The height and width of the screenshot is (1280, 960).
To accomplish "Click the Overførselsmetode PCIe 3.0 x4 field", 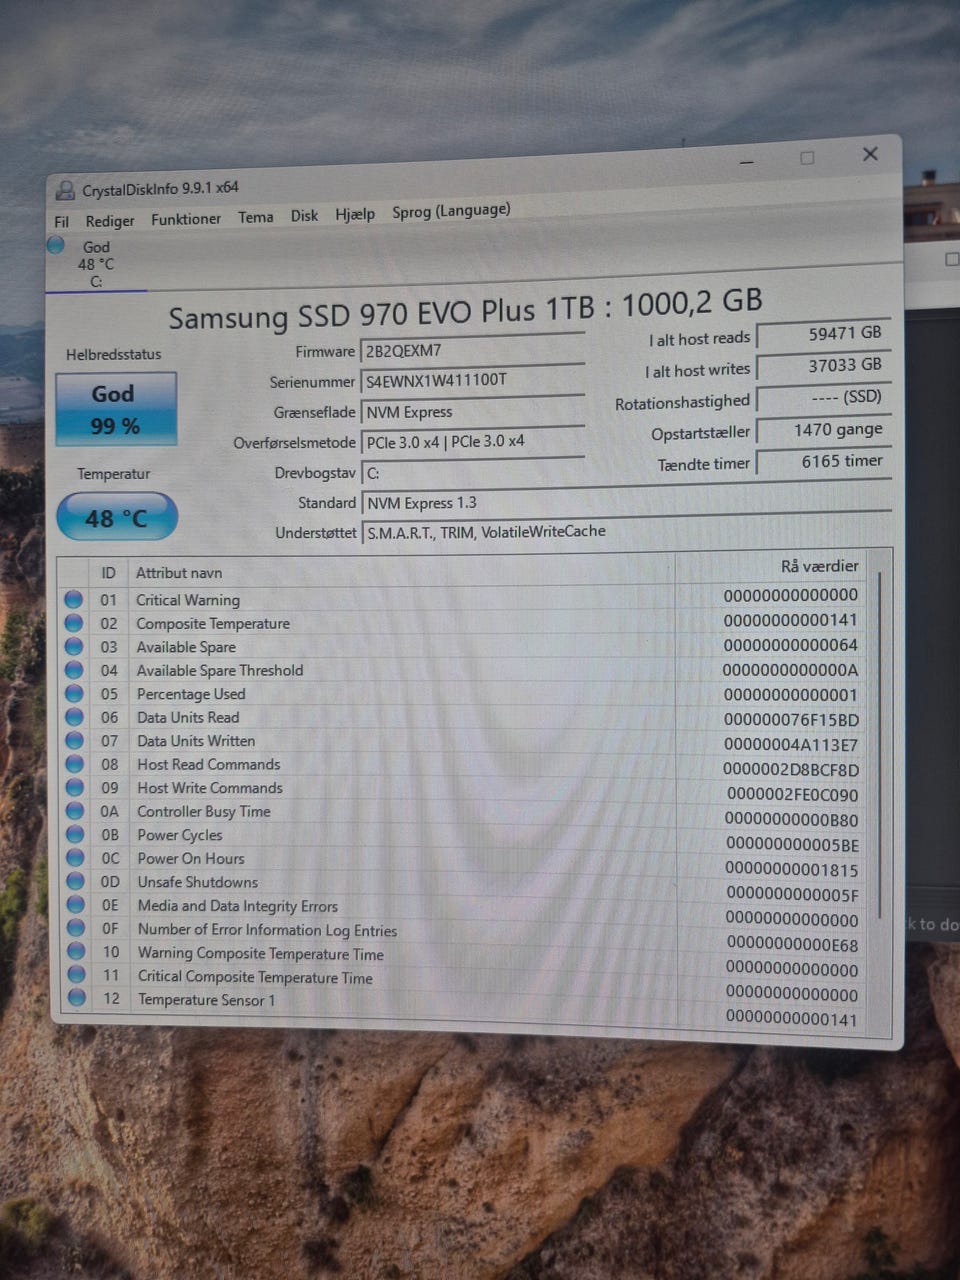I will pos(472,441).
